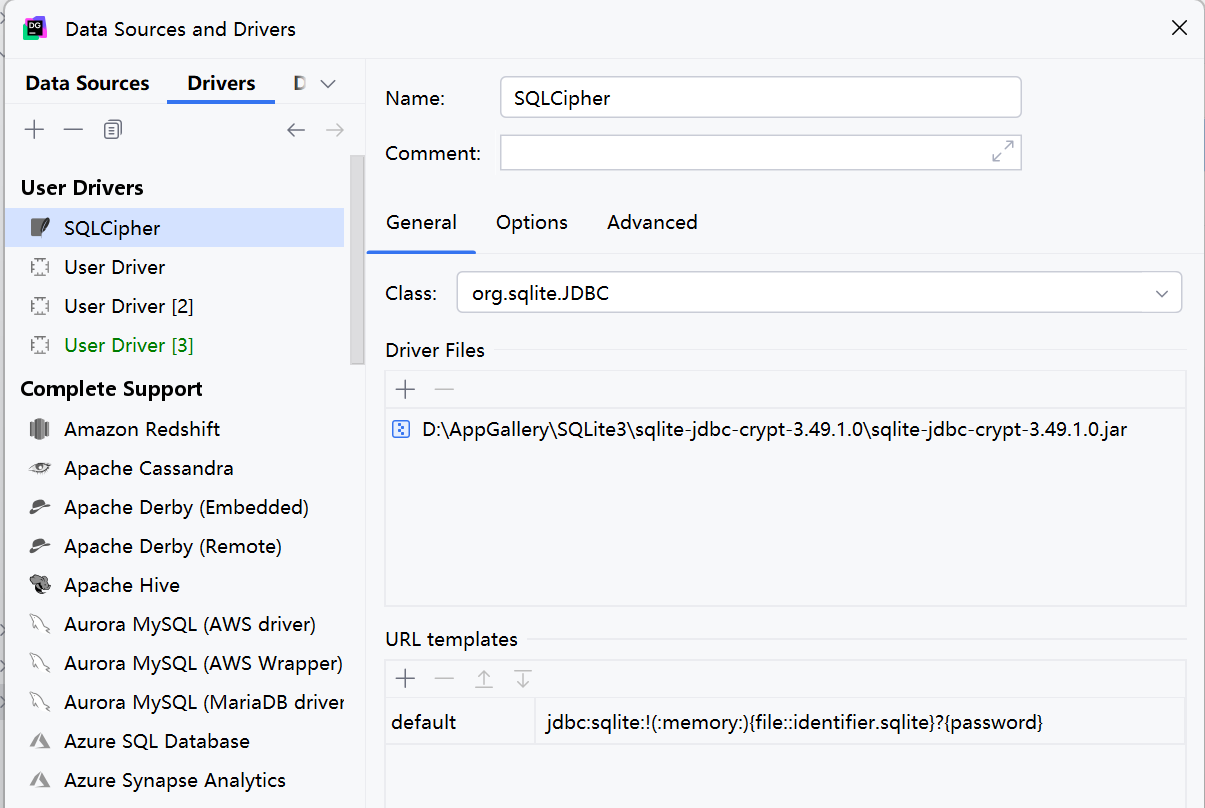1205x808 pixels.
Task: Remove driver file with minus icon
Action: 444,389
